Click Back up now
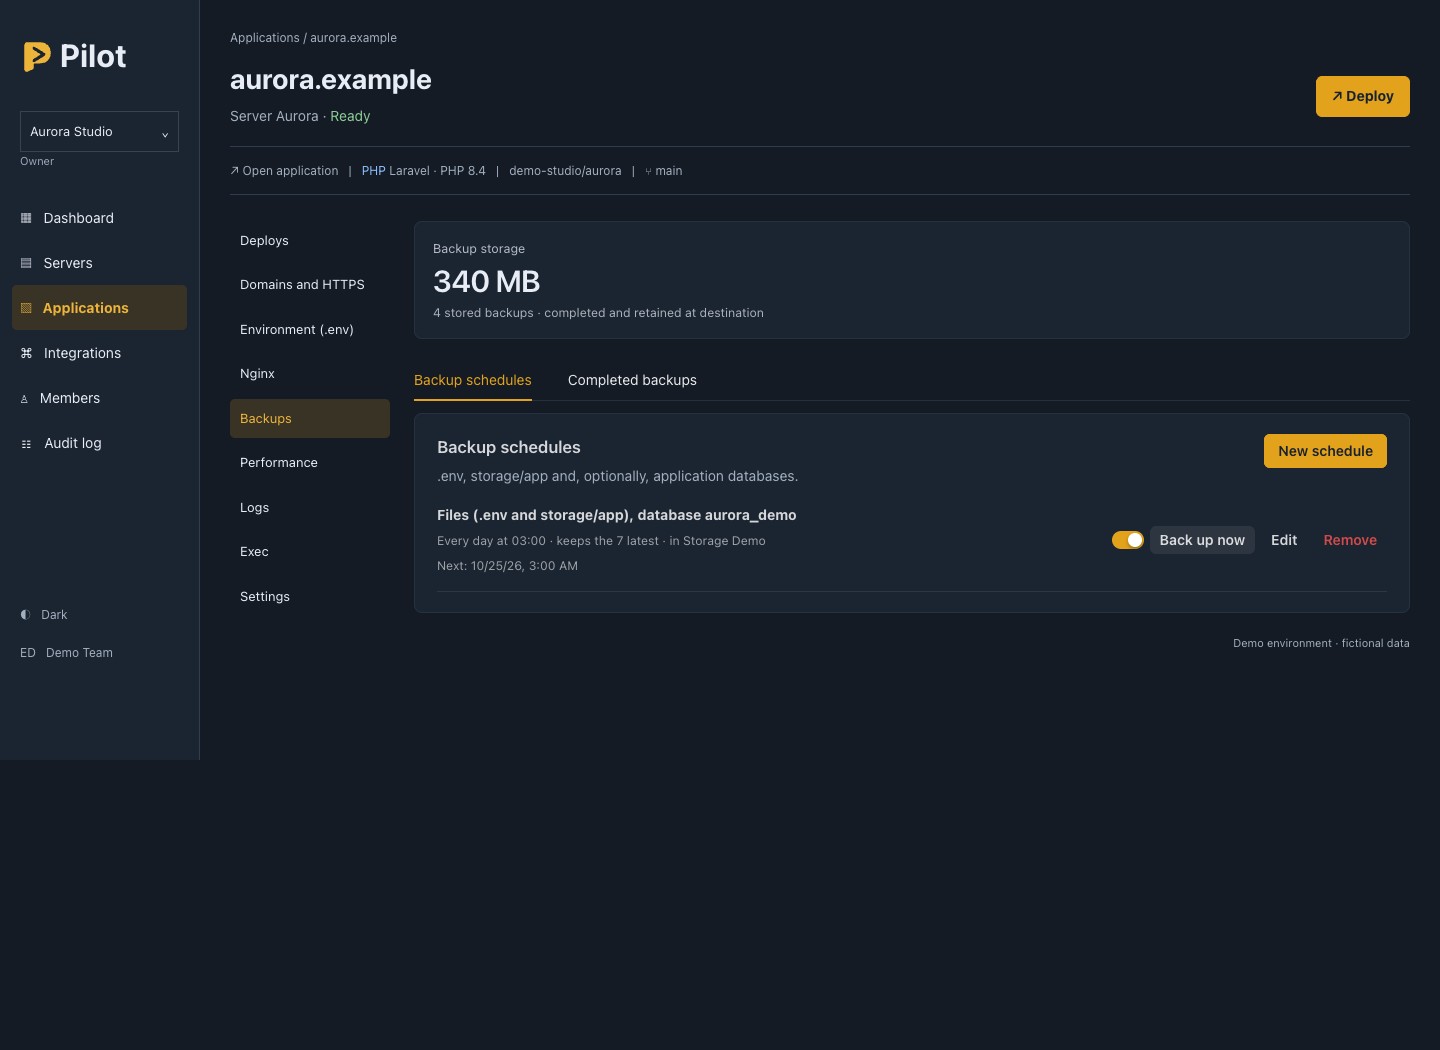Screen dimensions: 1440x1050 1202,540
